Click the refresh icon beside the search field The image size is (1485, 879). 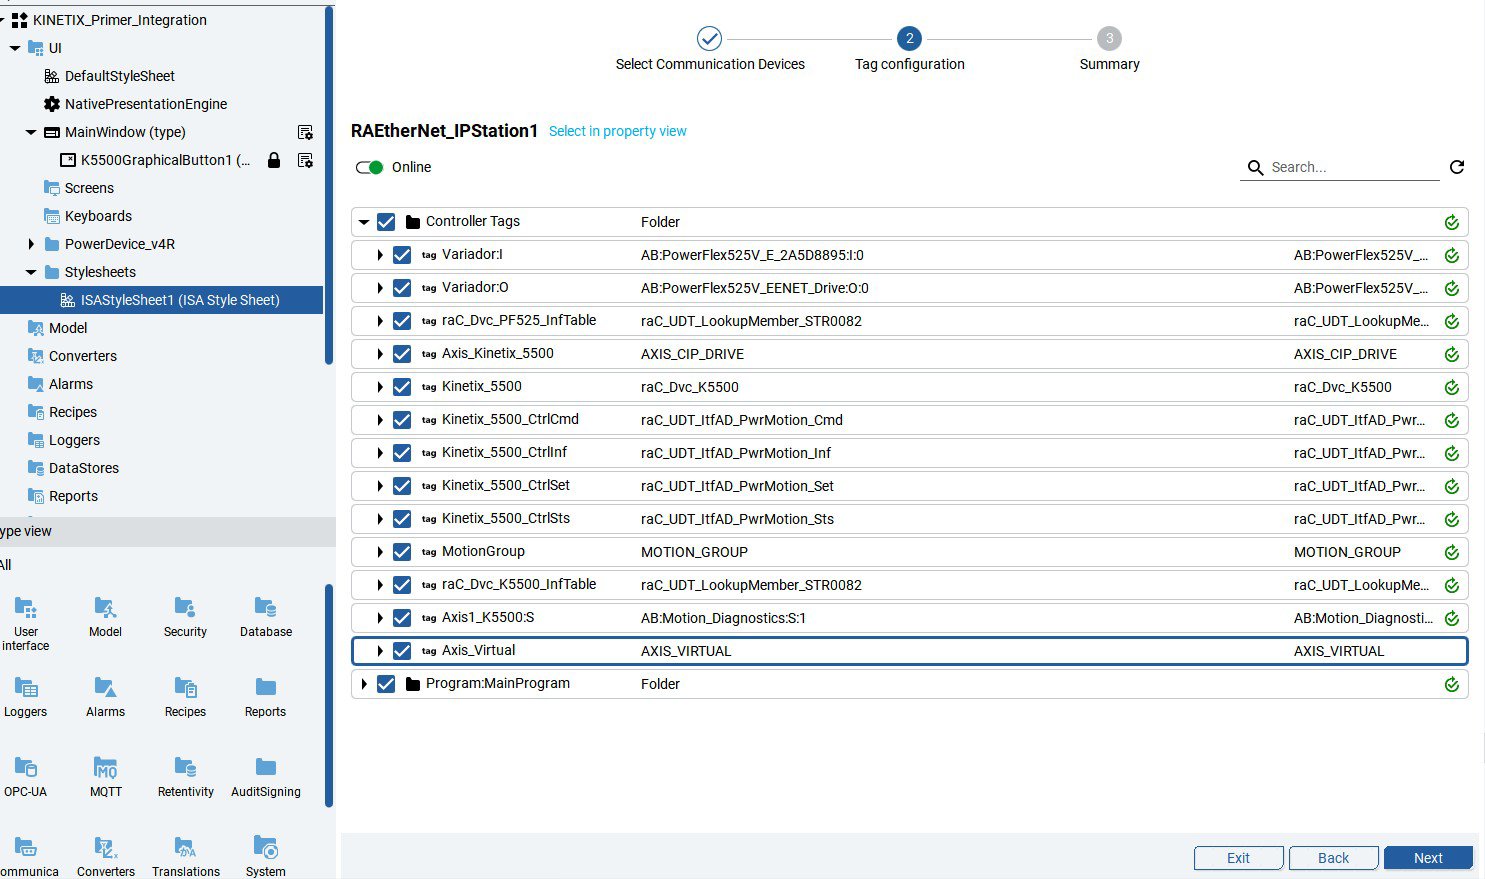[x=1457, y=167]
